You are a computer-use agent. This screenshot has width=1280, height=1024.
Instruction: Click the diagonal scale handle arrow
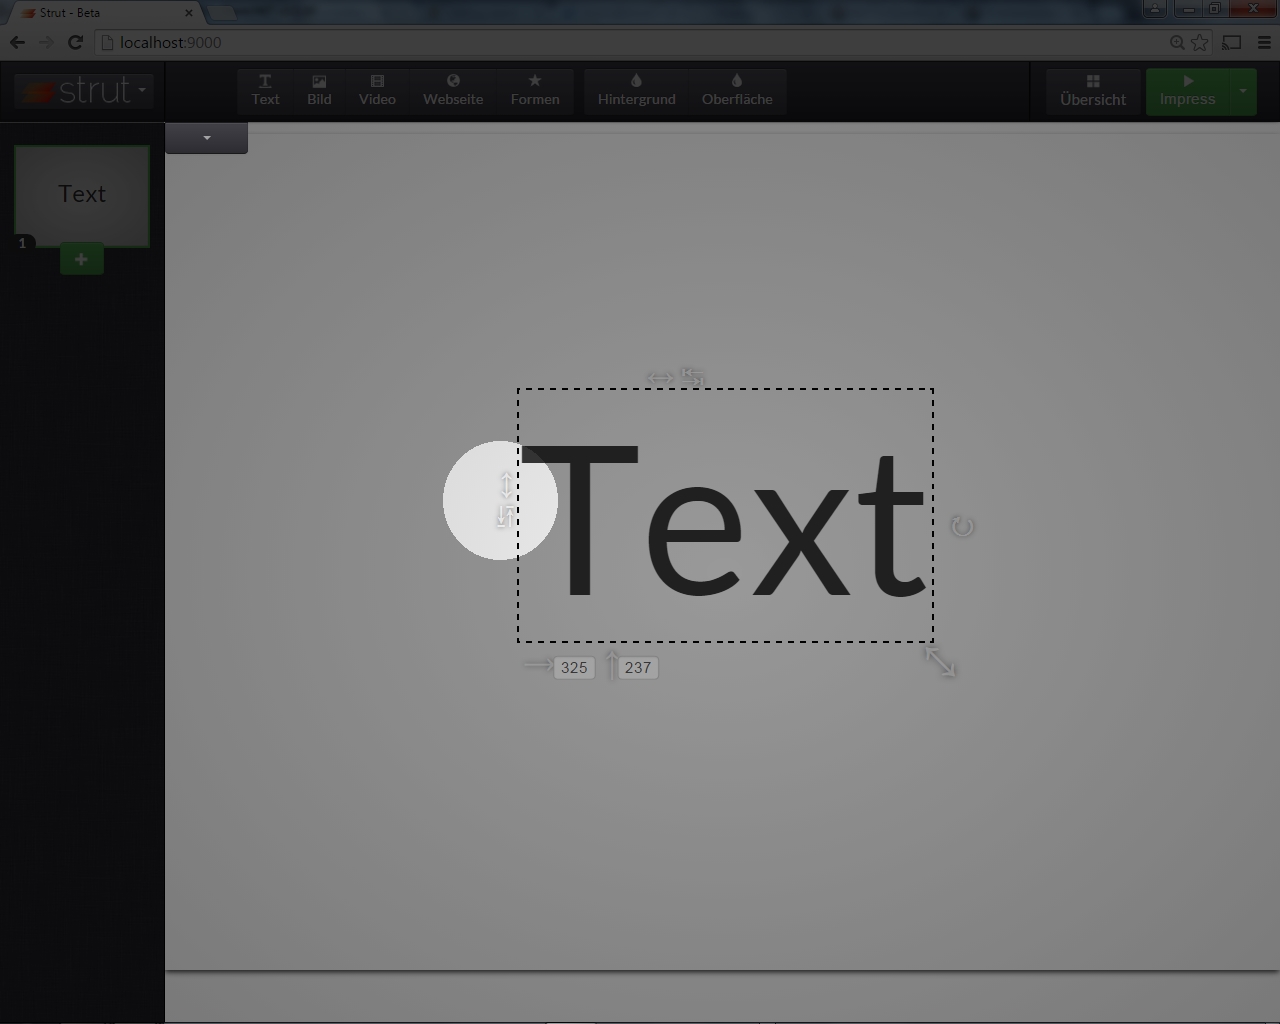pos(940,661)
